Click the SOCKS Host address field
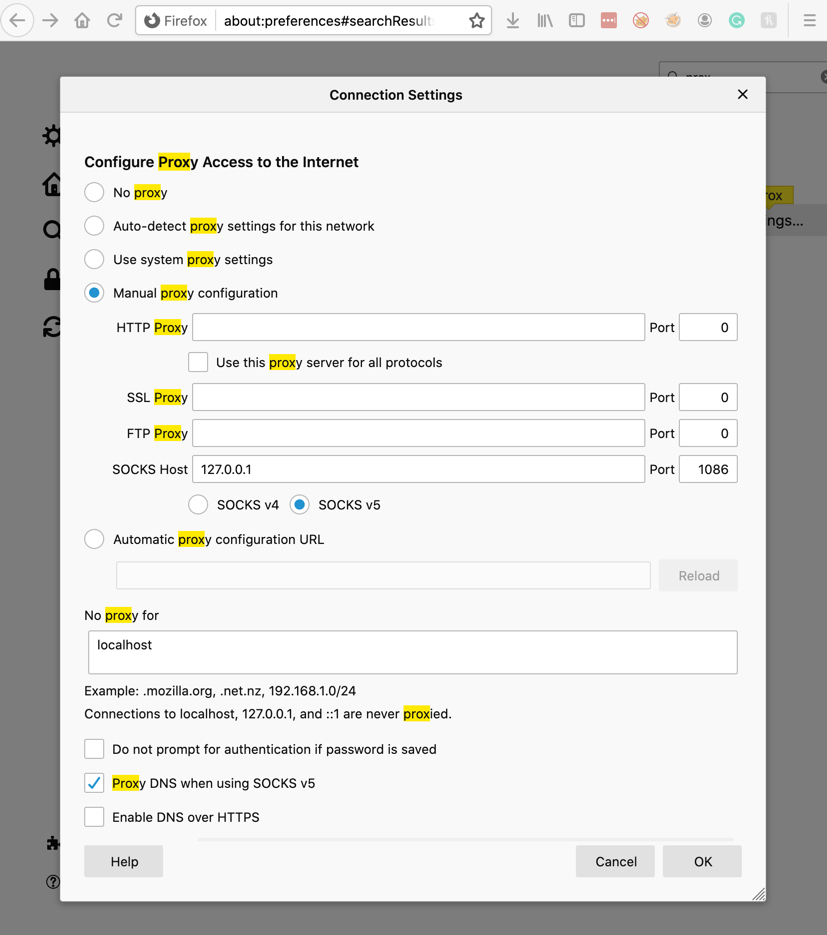The width and height of the screenshot is (827, 935). pos(418,469)
